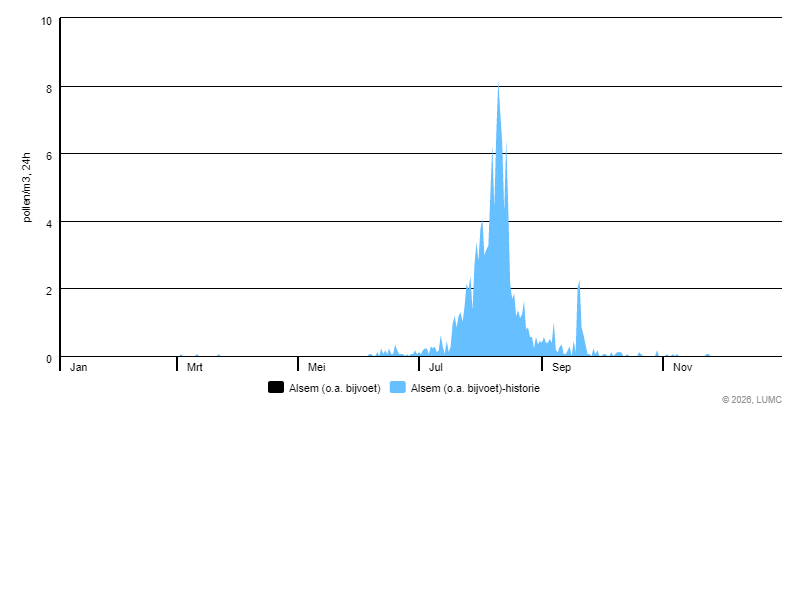Click the y-axis value 10
Viewport: 800px width, 600px height.
click(x=47, y=21)
